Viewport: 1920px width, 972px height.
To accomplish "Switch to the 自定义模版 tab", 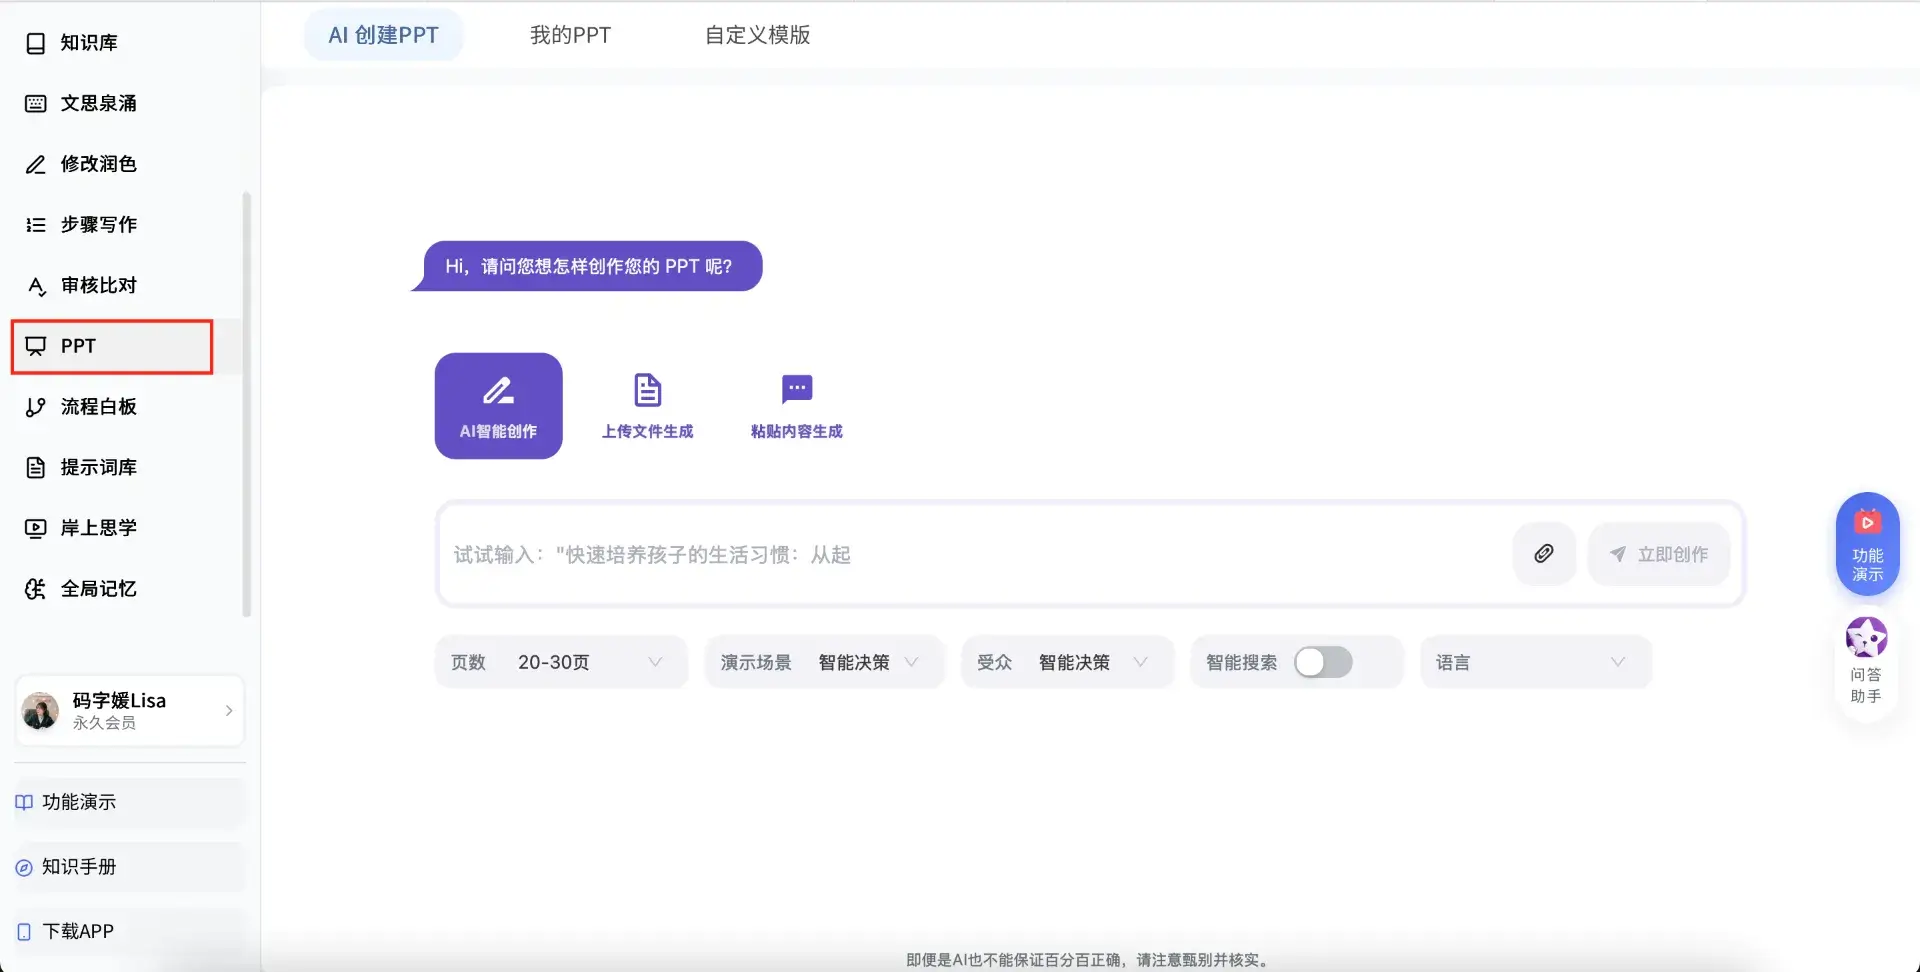I will pos(757,35).
